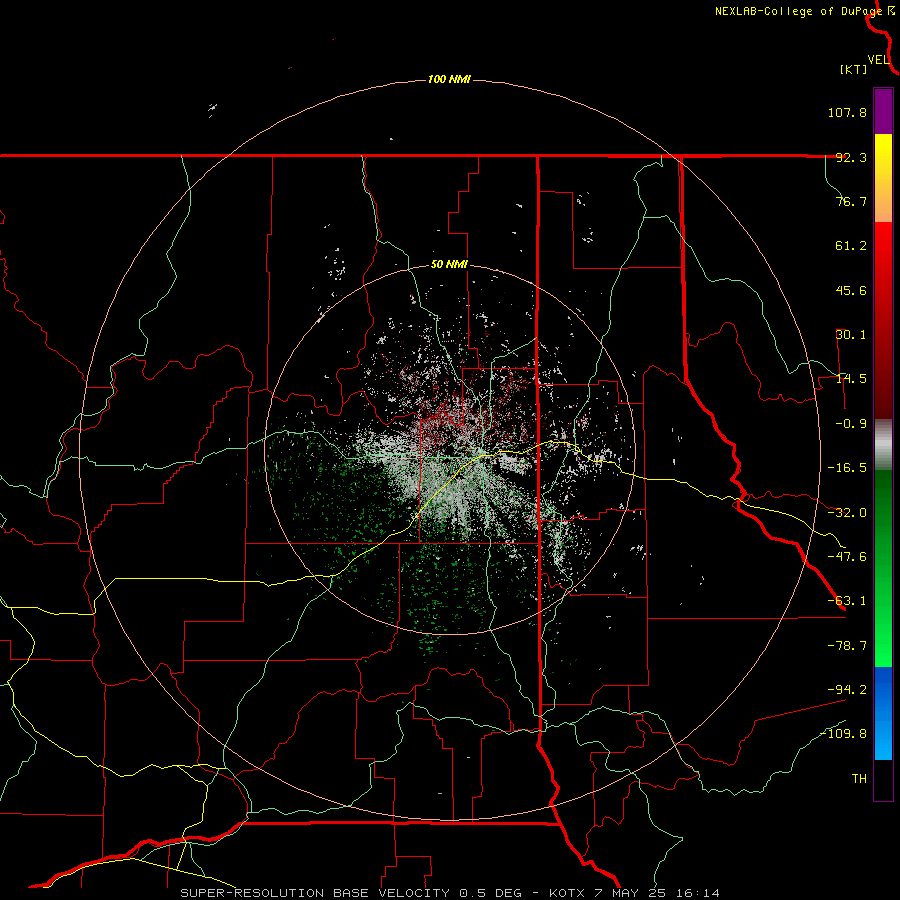Select the 76.7 velocity scale value
Image resolution: width=900 pixels, height=900 pixels.
851,201
